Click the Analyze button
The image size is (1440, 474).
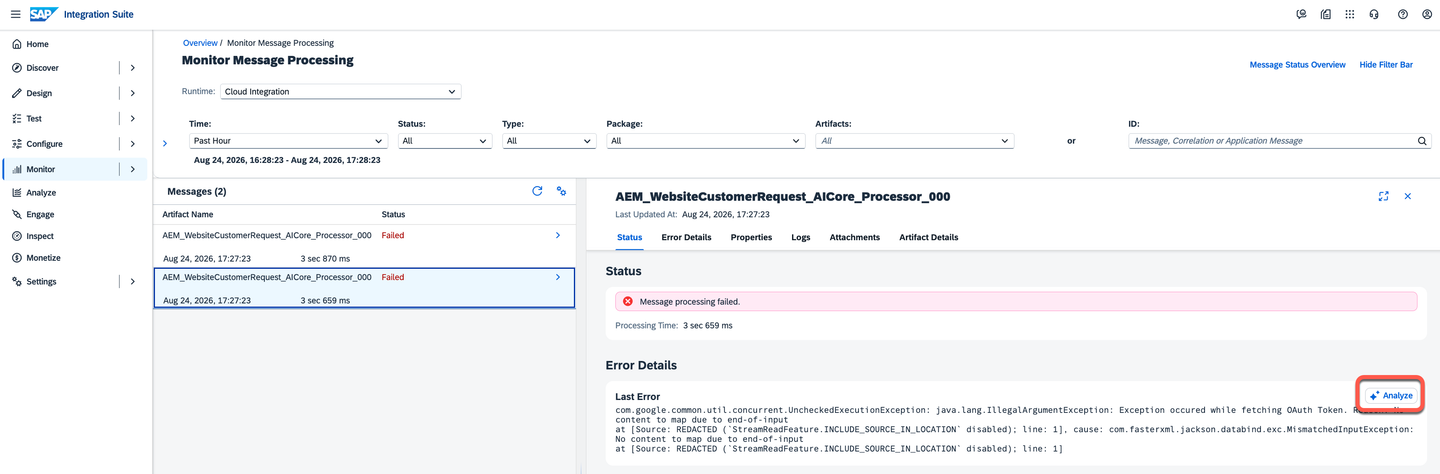pyautogui.click(x=1391, y=395)
